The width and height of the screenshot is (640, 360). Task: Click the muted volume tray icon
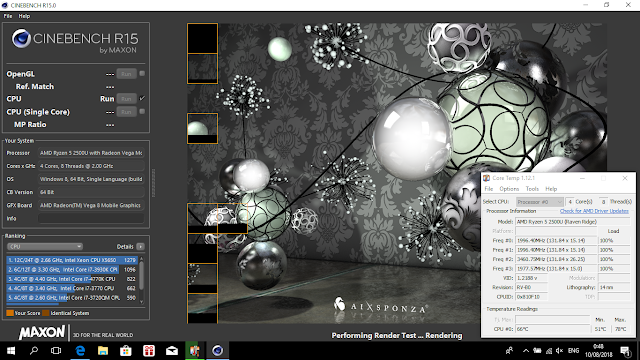click(560, 351)
